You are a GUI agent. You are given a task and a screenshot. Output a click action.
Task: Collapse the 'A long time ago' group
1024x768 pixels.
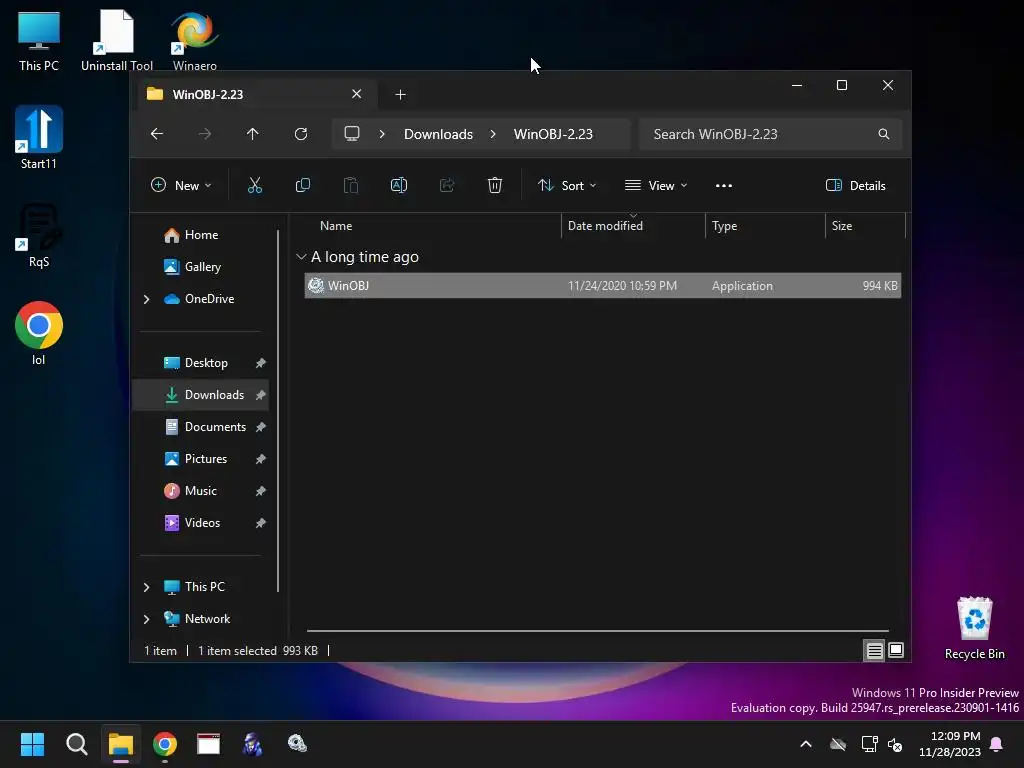(x=300, y=257)
